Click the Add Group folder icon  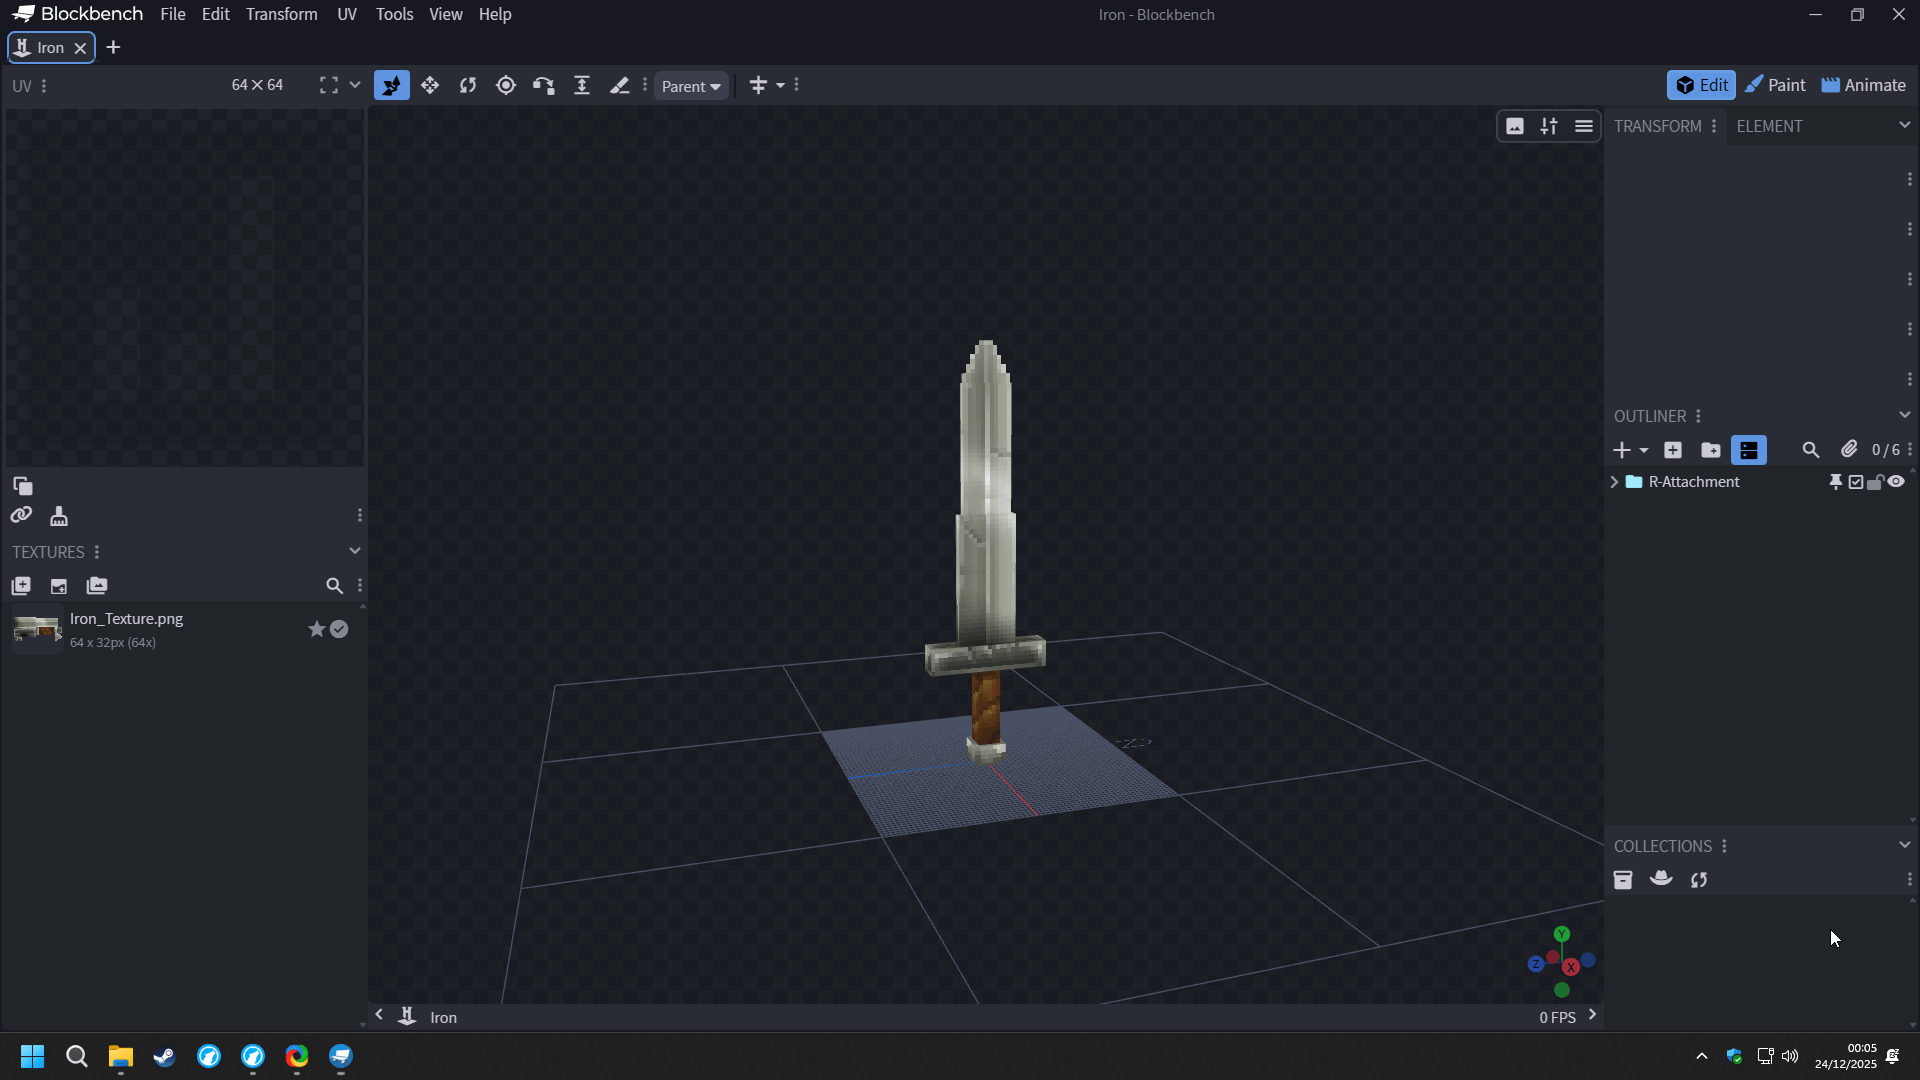click(1711, 450)
